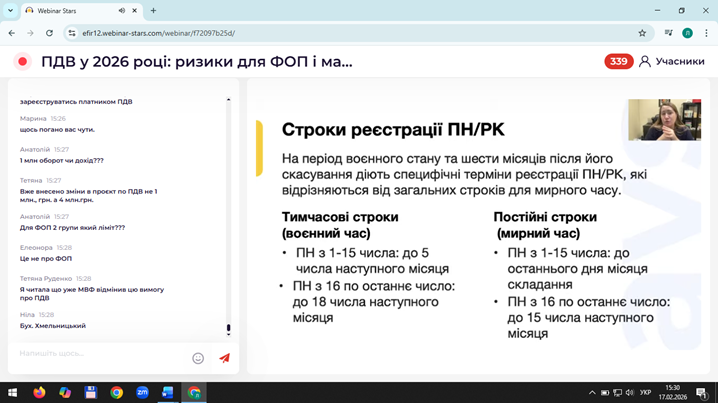Bookmark this page with the star icon

tap(642, 33)
